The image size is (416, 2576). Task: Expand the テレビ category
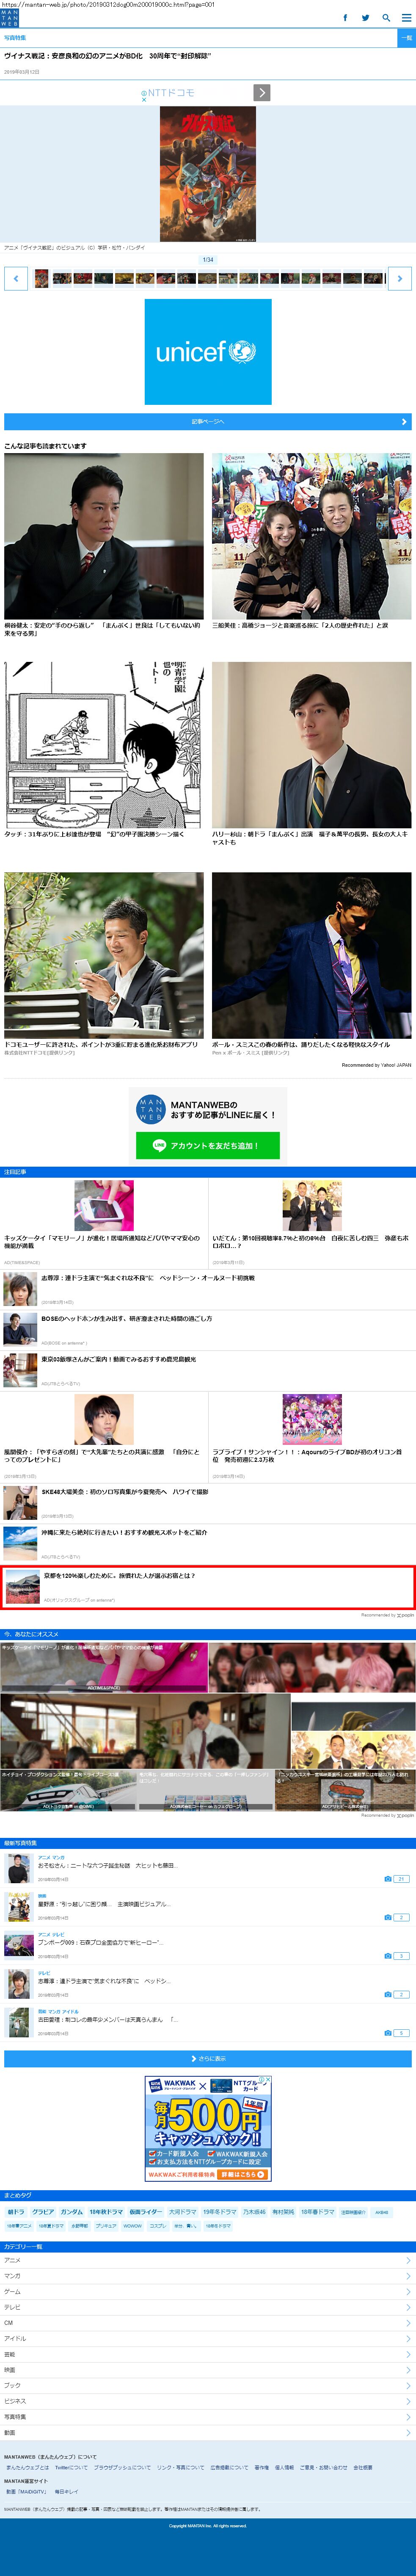tap(208, 2308)
